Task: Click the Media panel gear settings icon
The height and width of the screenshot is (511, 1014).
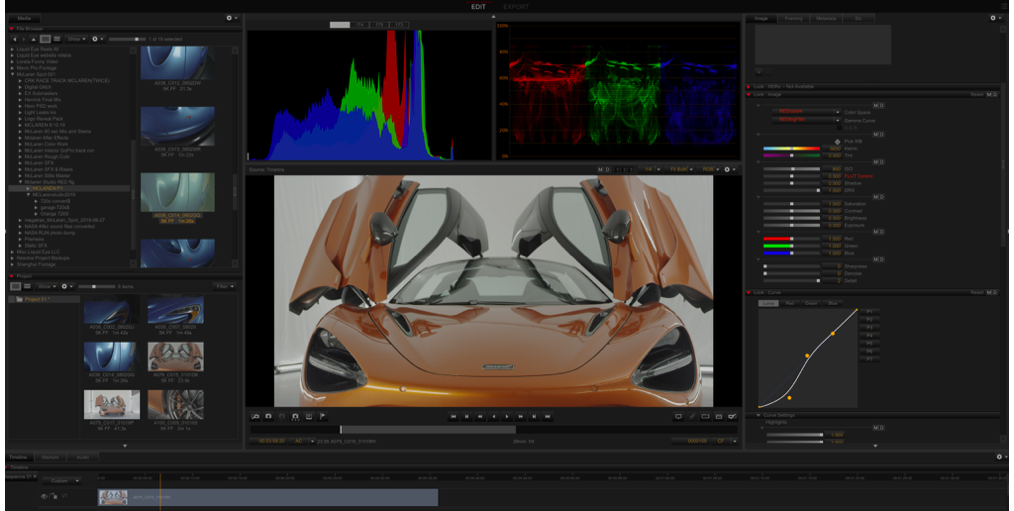Action: point(230,18)
